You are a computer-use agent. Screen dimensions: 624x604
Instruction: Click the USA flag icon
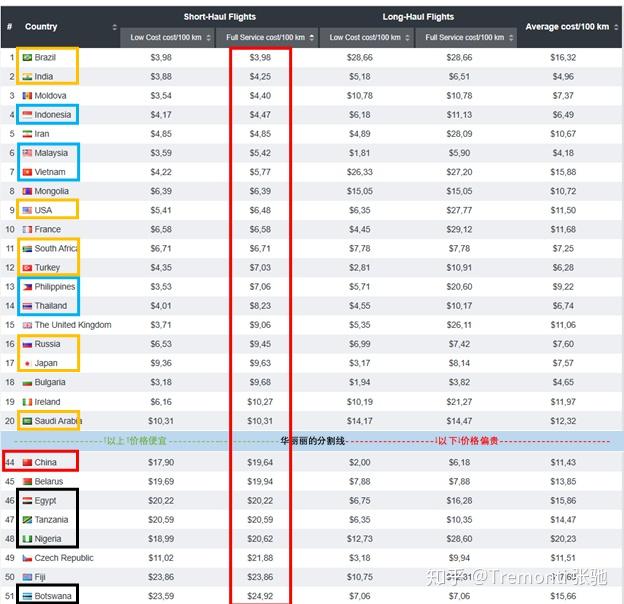(x=27, y=210)
